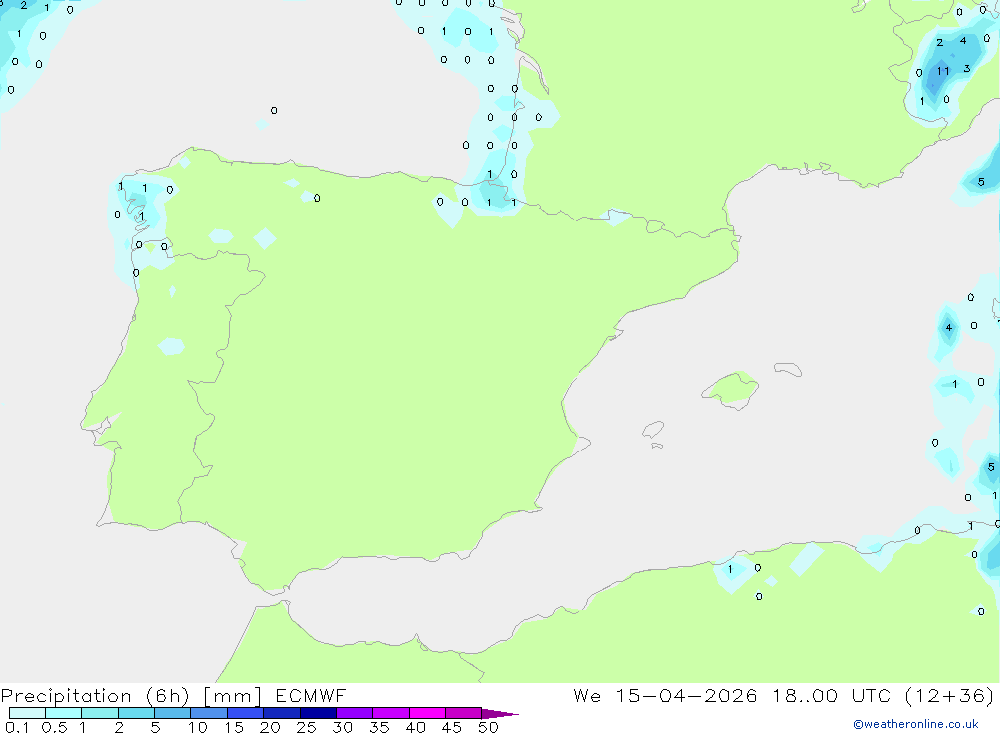Viewport: 1000px width, 733px height.
Task: Select the 45–50 mm legend color swatch
Action: [464, 713]
